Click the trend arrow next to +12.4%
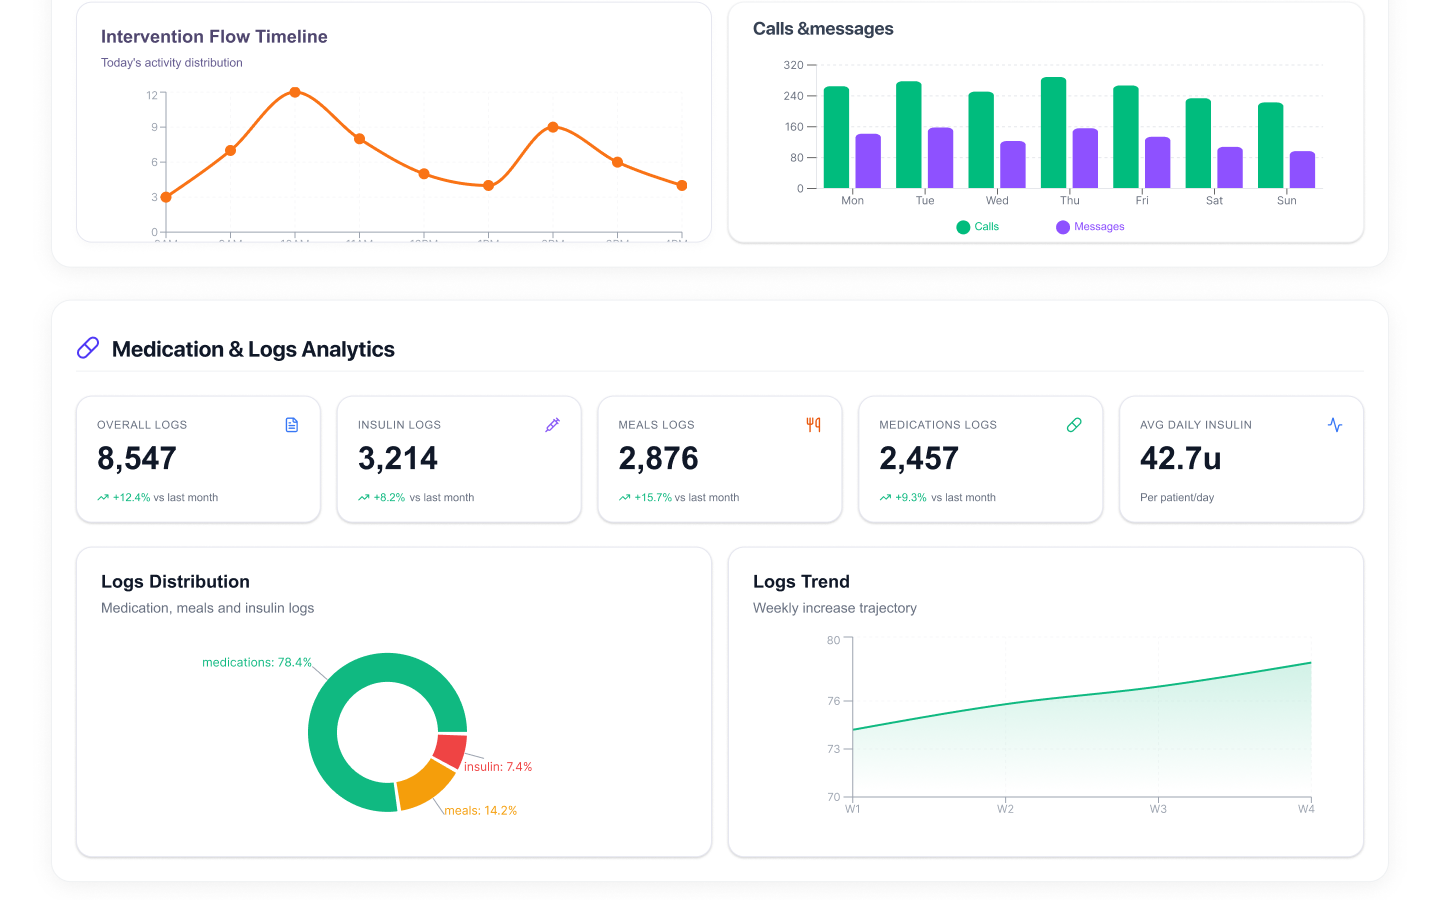The width and height of the screenshot is (1440, 900). click(103, 497)
